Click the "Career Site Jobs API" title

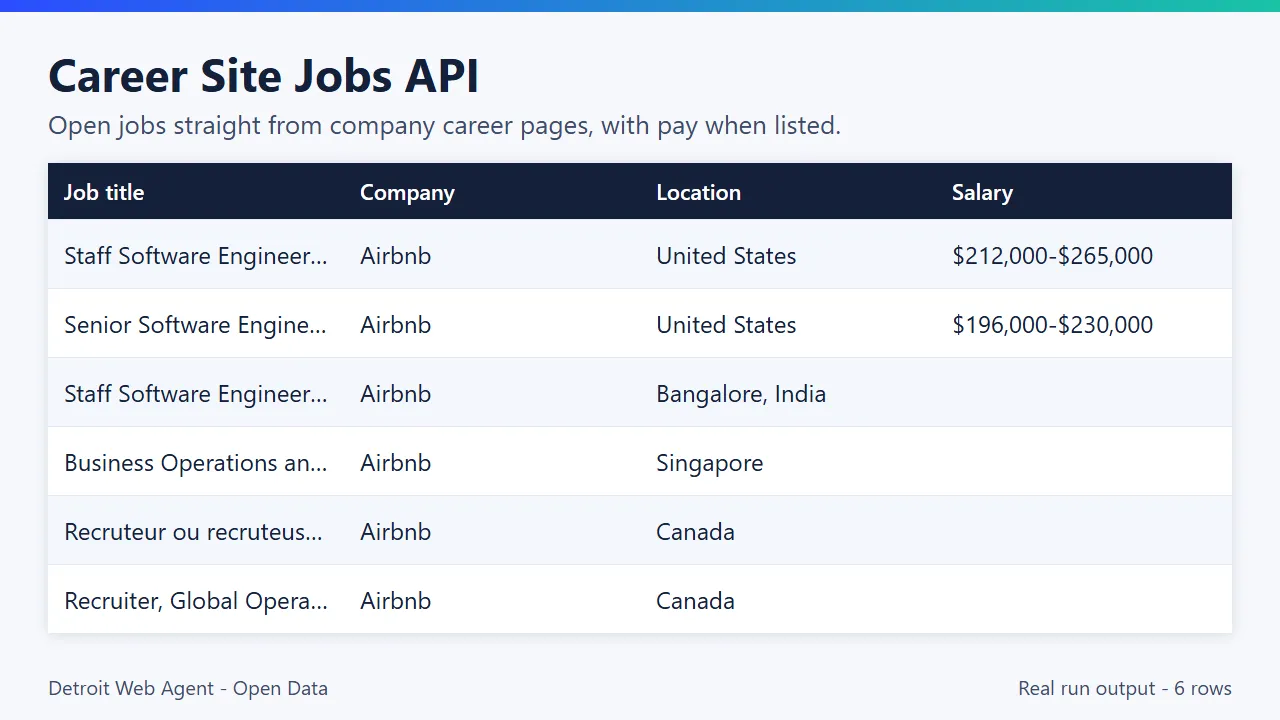[264, 77]
